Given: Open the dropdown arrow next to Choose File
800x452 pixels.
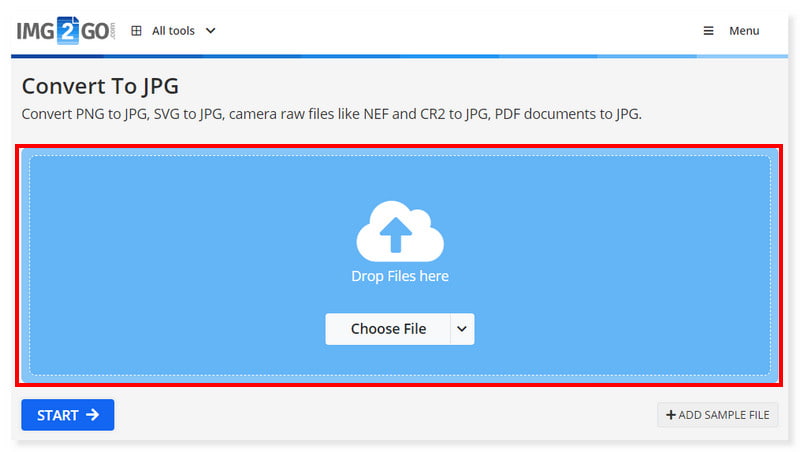Looking at the screenshot, I should coord(461,329).
